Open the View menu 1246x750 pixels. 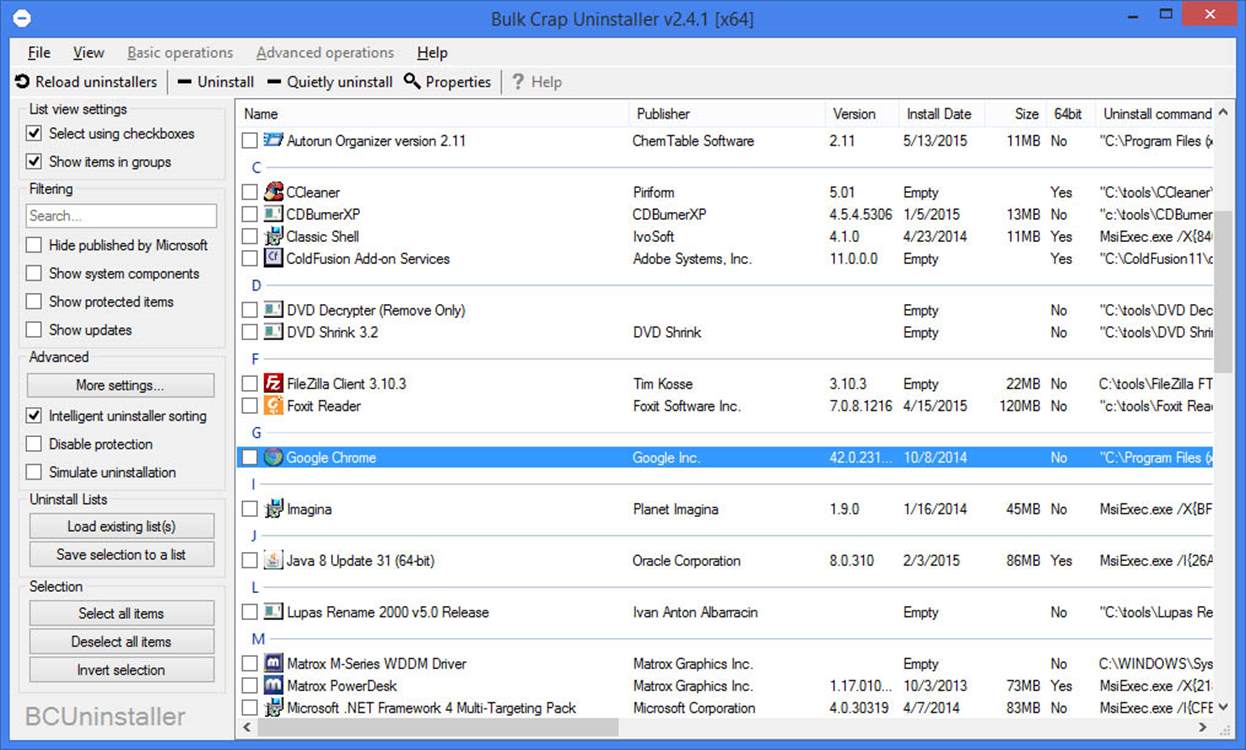coord(88,53)
